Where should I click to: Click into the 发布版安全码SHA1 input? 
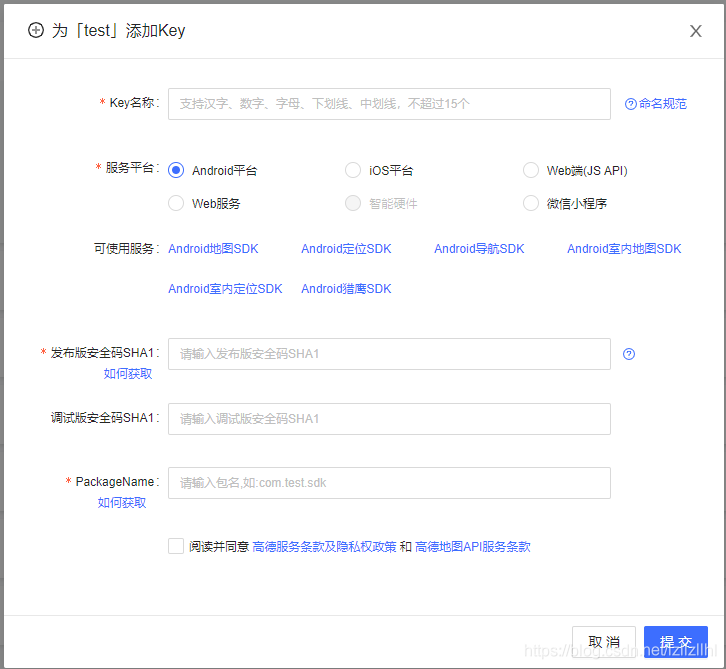point(389,354)
